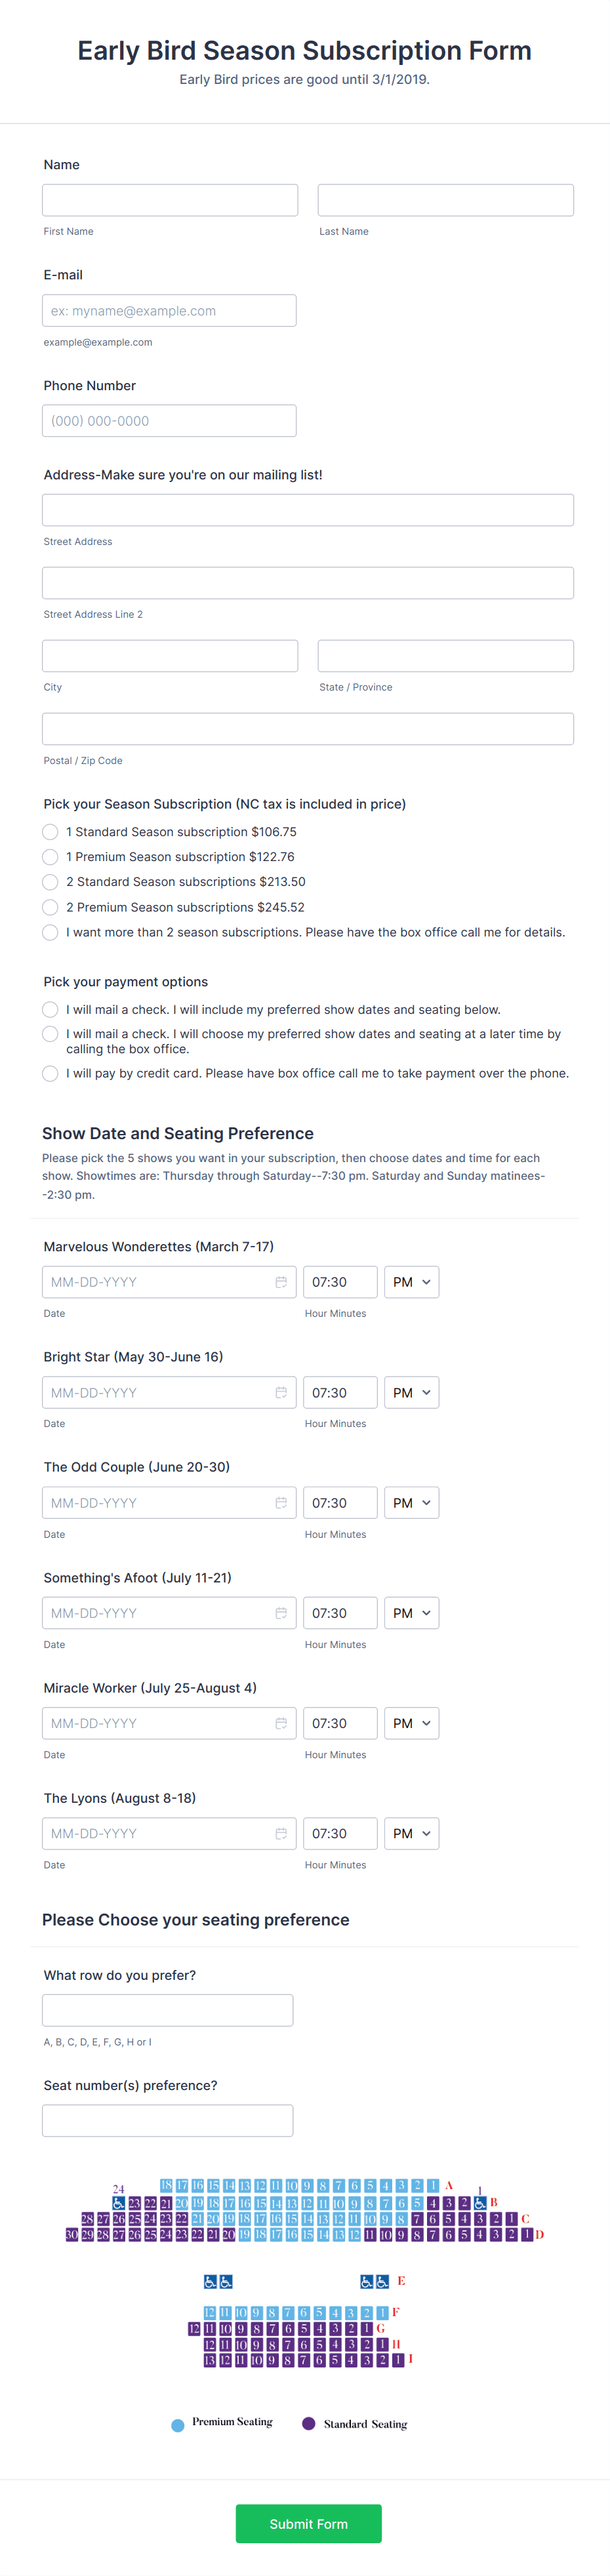Open calendar picker for Something's Afoot date
Screen dimensions: 610x2576
click(281, 1612)
